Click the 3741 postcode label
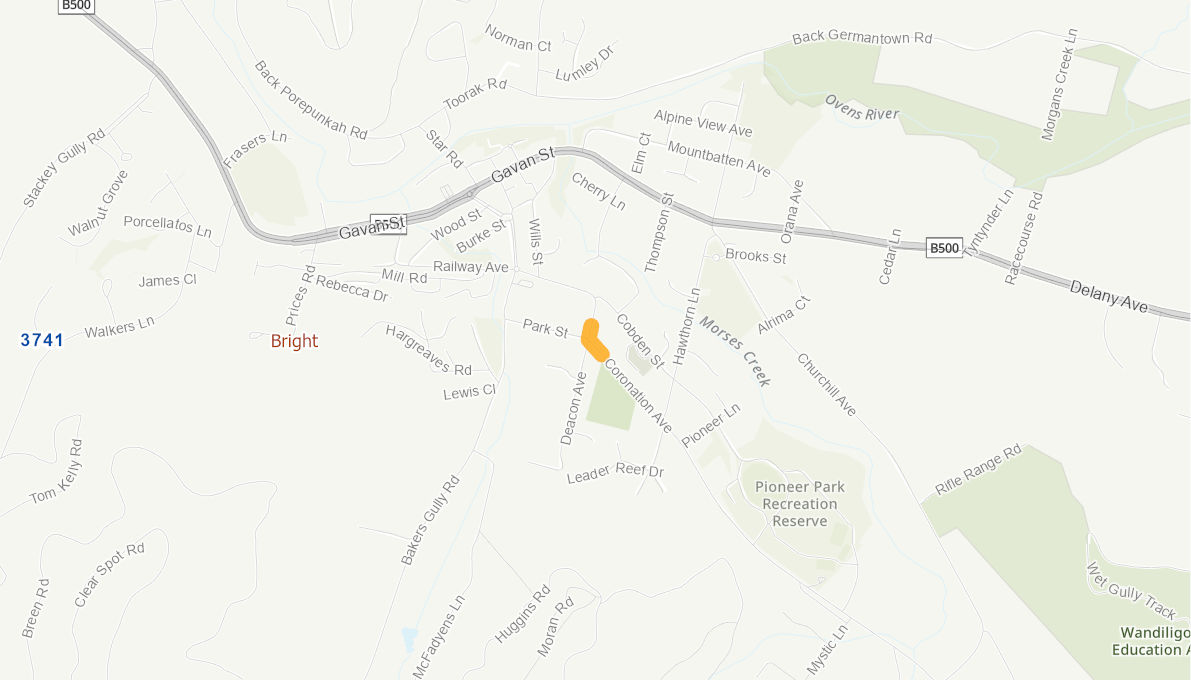The height and width of the screenshot is (680, 1191). pos(42,340)
